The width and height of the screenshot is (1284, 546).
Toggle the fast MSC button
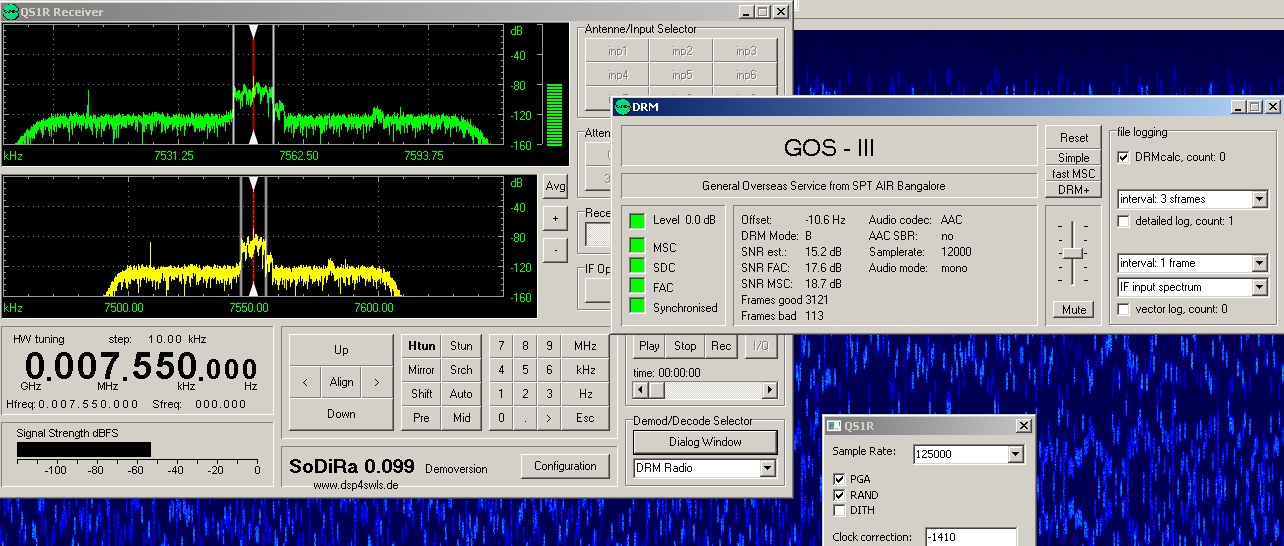pos(1074,174)
